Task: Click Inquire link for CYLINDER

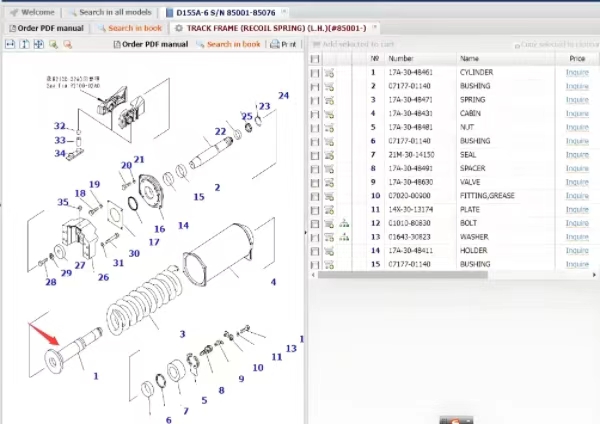Action: pos(577,72)
